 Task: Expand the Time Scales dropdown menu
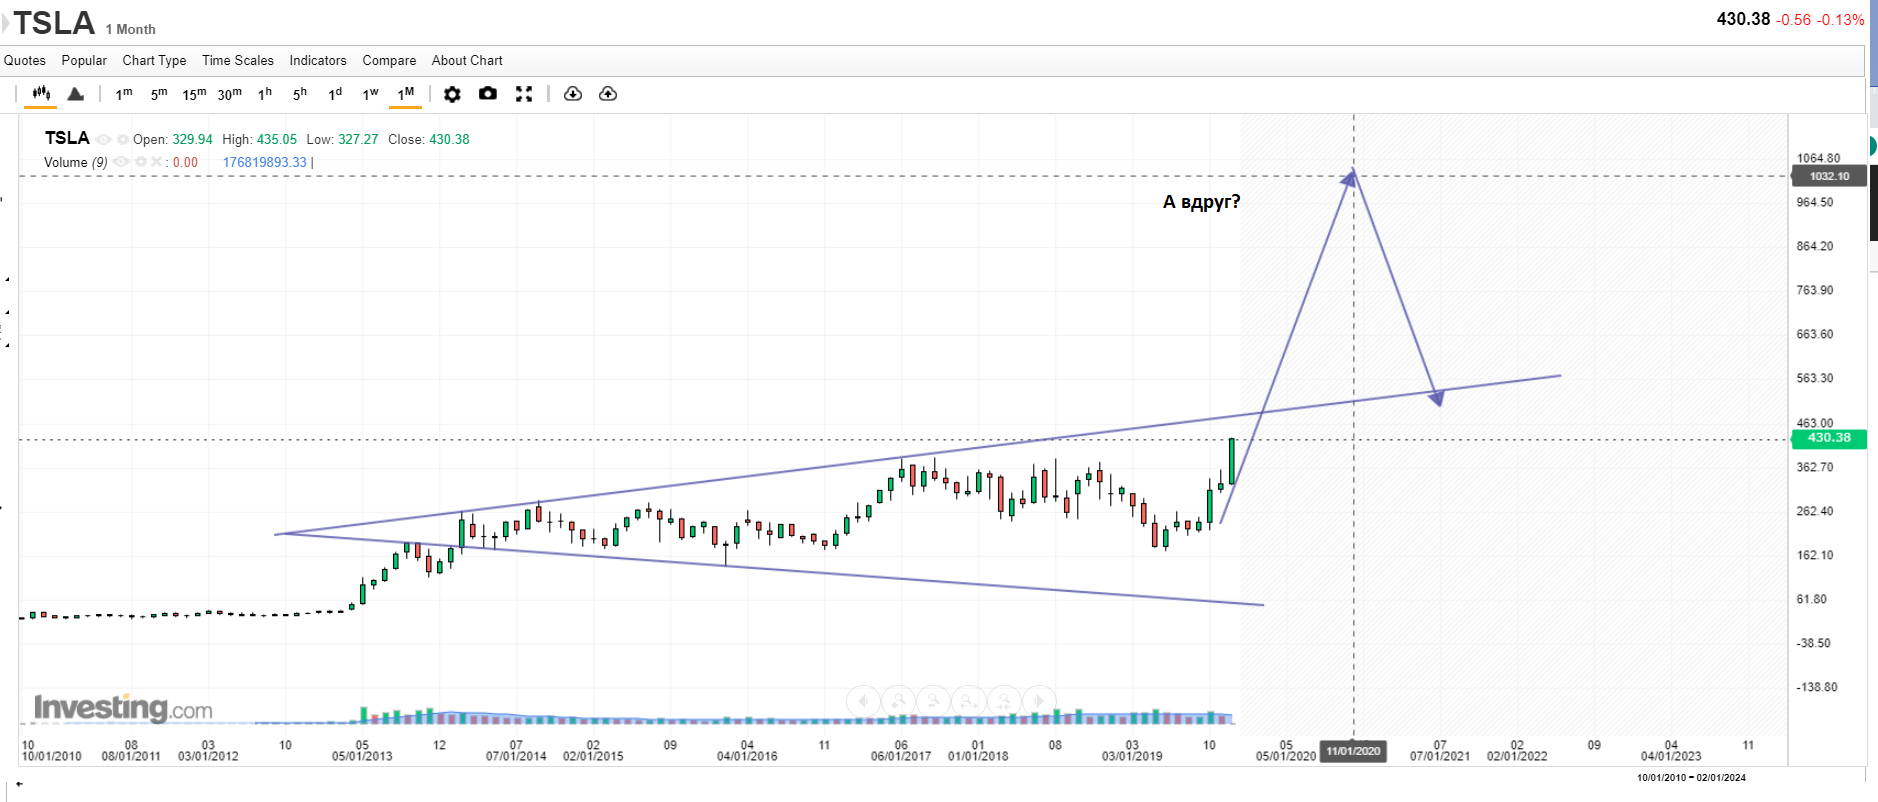237,61
